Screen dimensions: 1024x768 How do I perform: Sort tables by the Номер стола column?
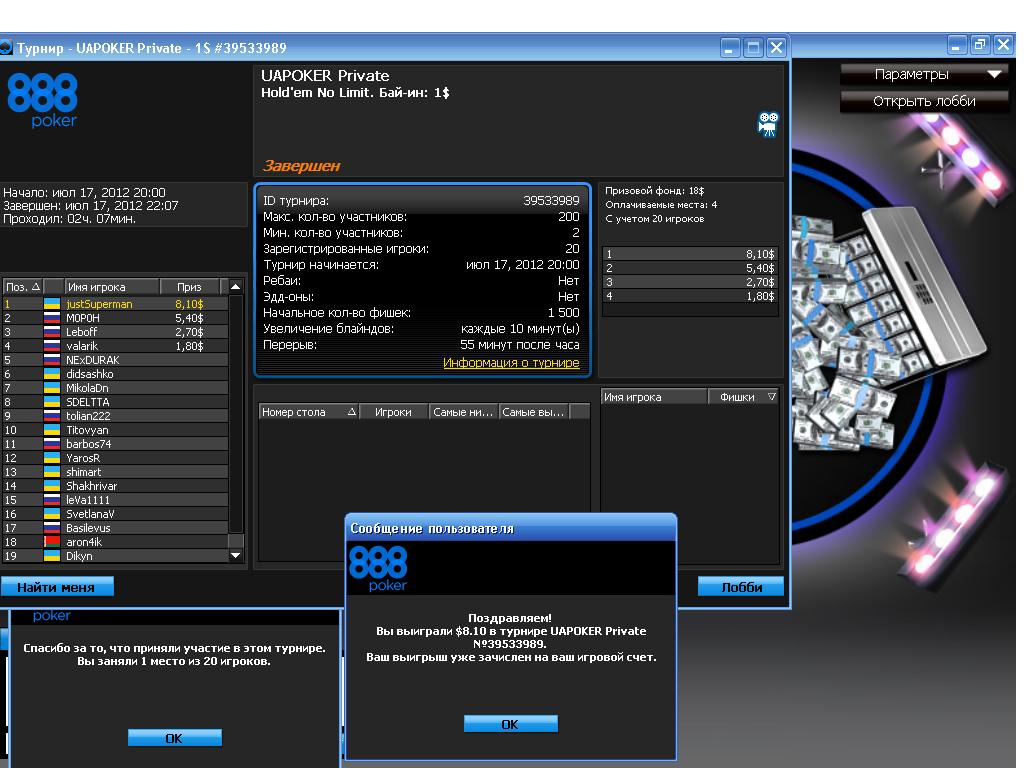(309, 412)
